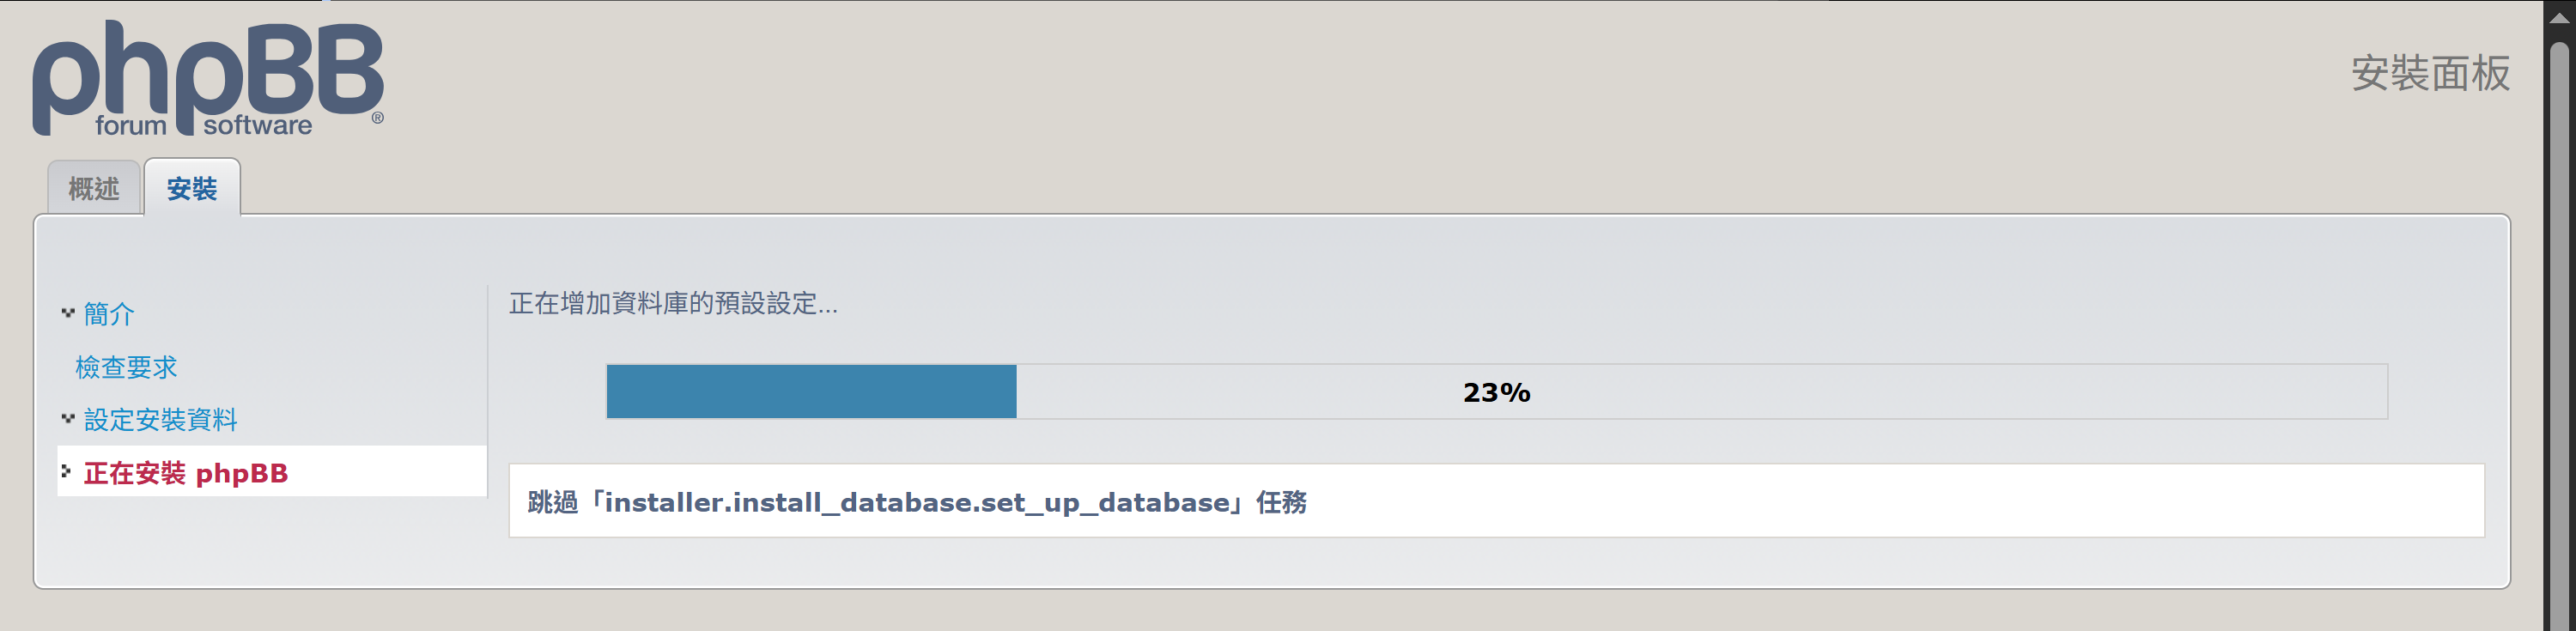Click the forum software text under the logo
This screenshot has height=631, width=2576.
tap(204, 126)
